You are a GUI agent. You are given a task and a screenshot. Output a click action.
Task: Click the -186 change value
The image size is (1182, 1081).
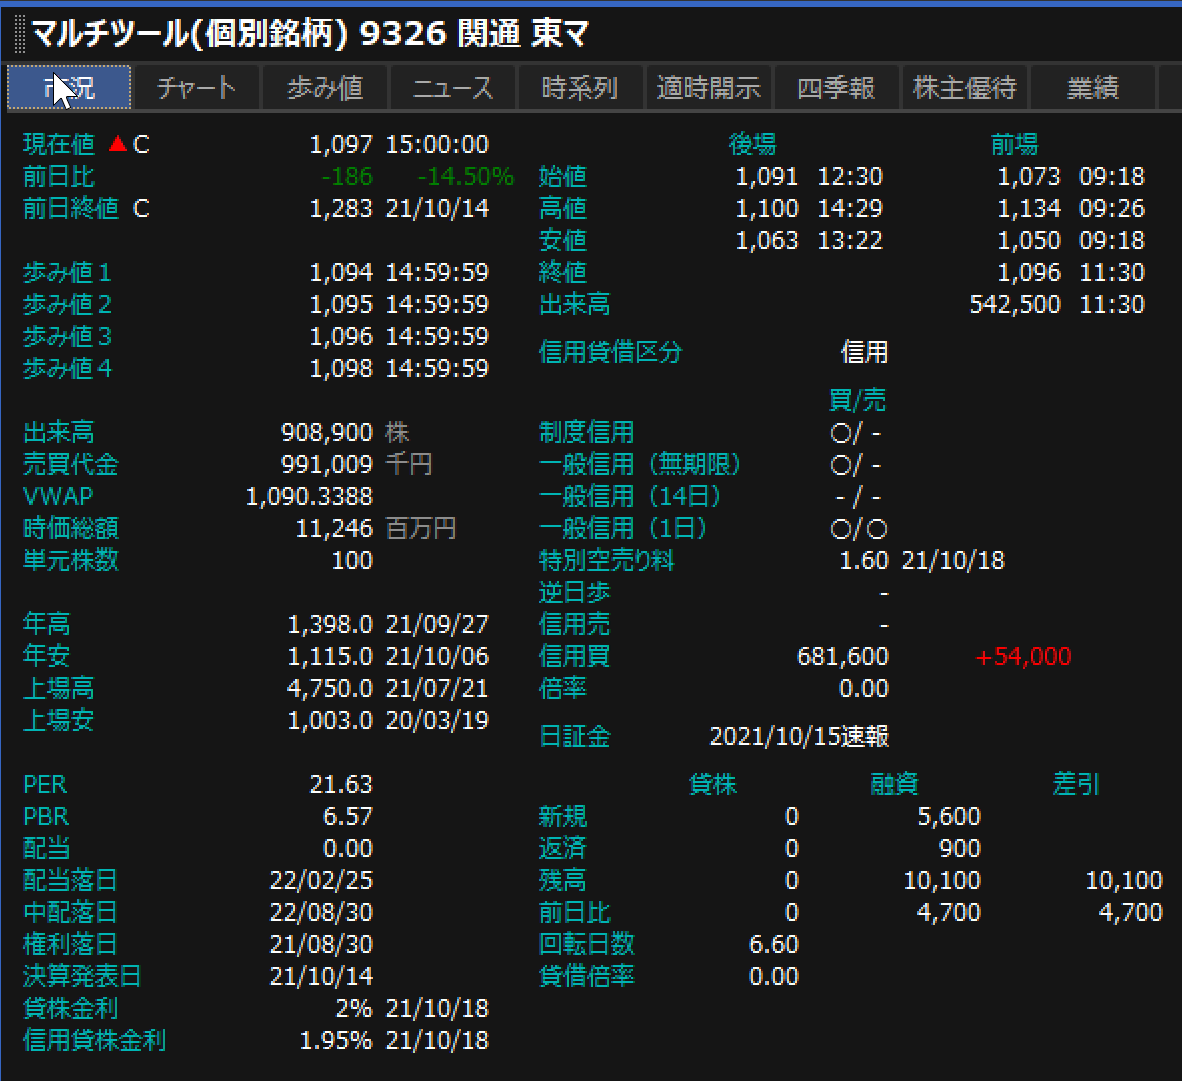point(347,176)
